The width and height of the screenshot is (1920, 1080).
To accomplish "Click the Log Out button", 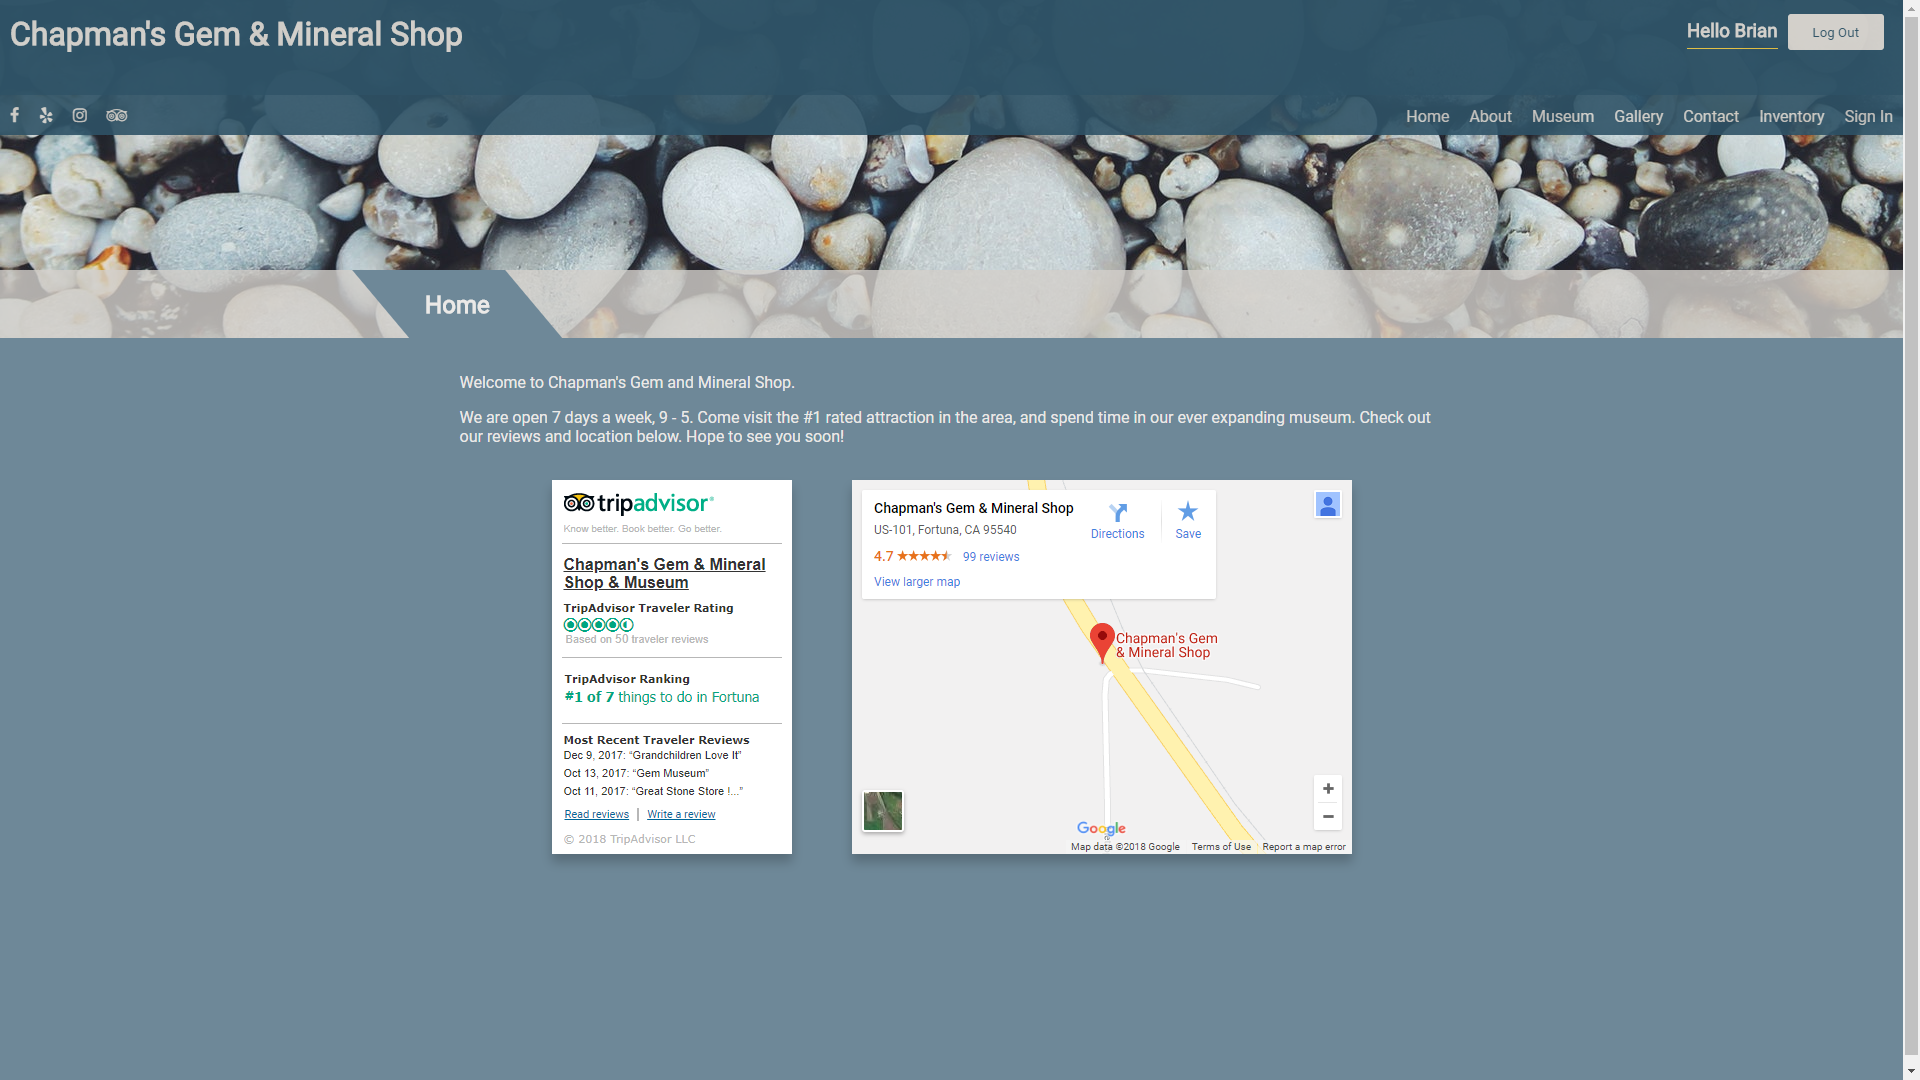I will click(x=1835, y=31).
